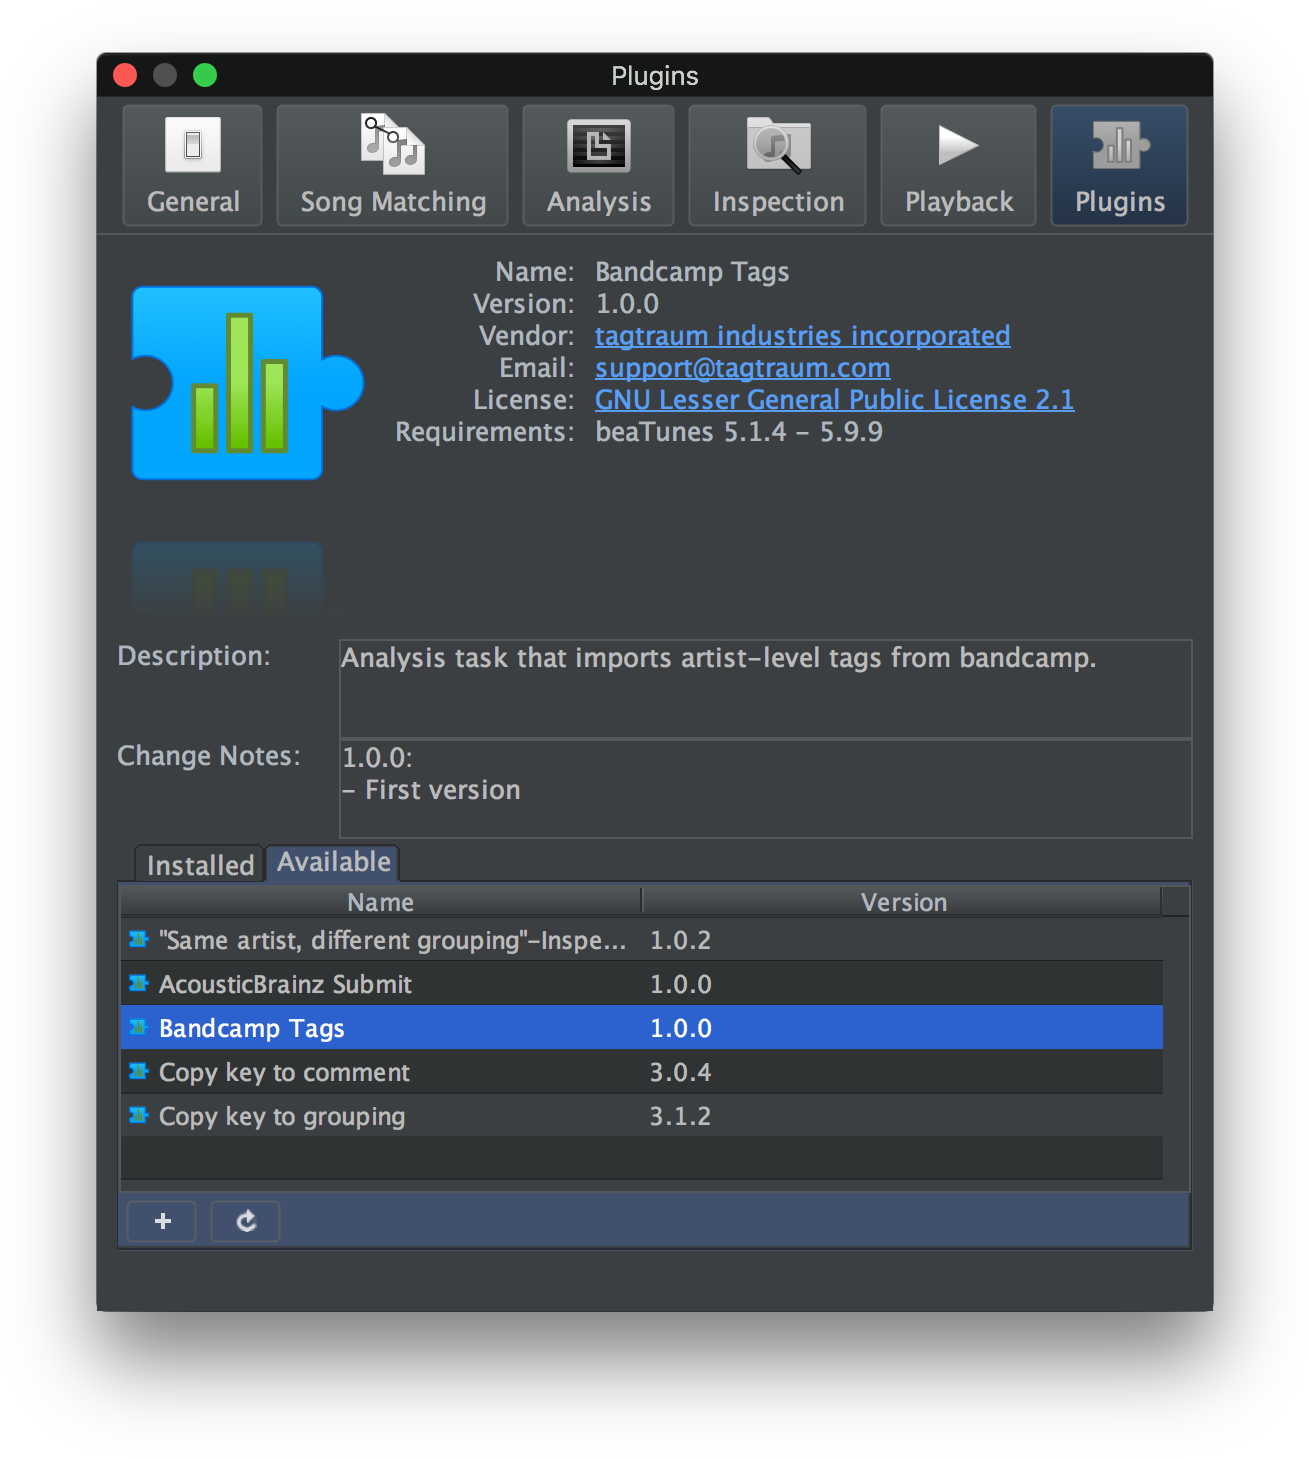This screenshot has width=1309, height=1459.
Task: Select the Copy key to comment plugin
Action: click(283, 1071)
